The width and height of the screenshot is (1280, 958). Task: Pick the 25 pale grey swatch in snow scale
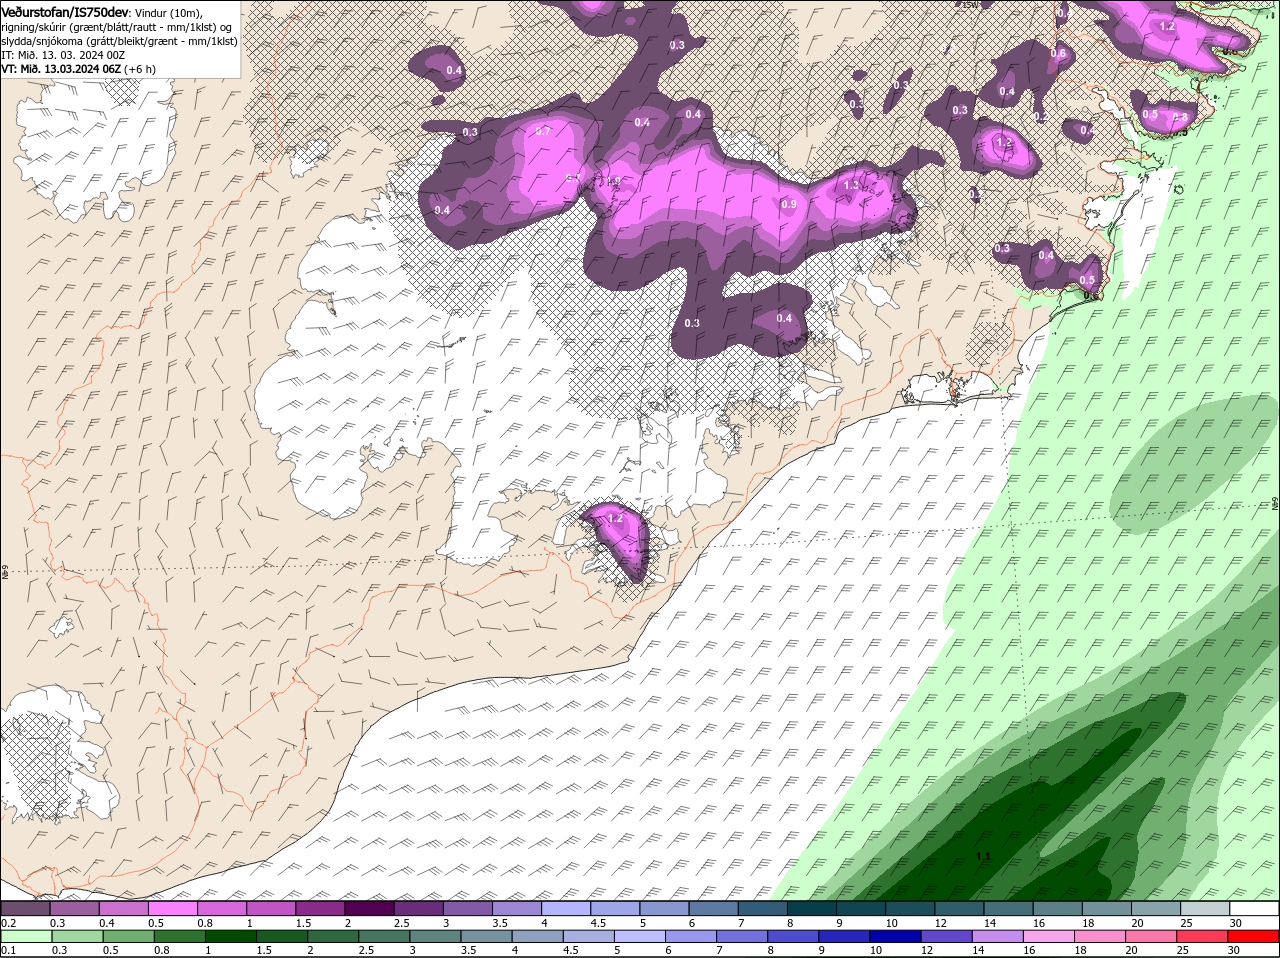pyautogui.click(x=1206, y=909)
